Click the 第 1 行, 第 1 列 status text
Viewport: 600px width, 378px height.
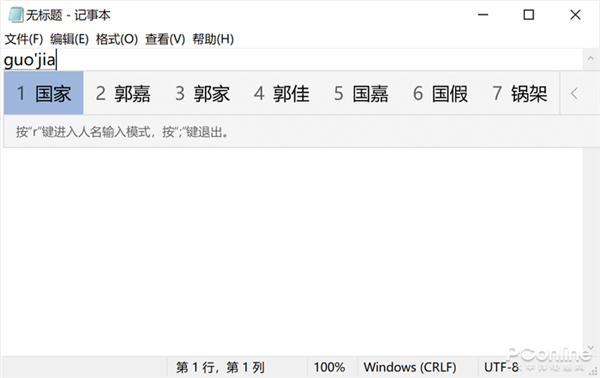click(220, 367)
